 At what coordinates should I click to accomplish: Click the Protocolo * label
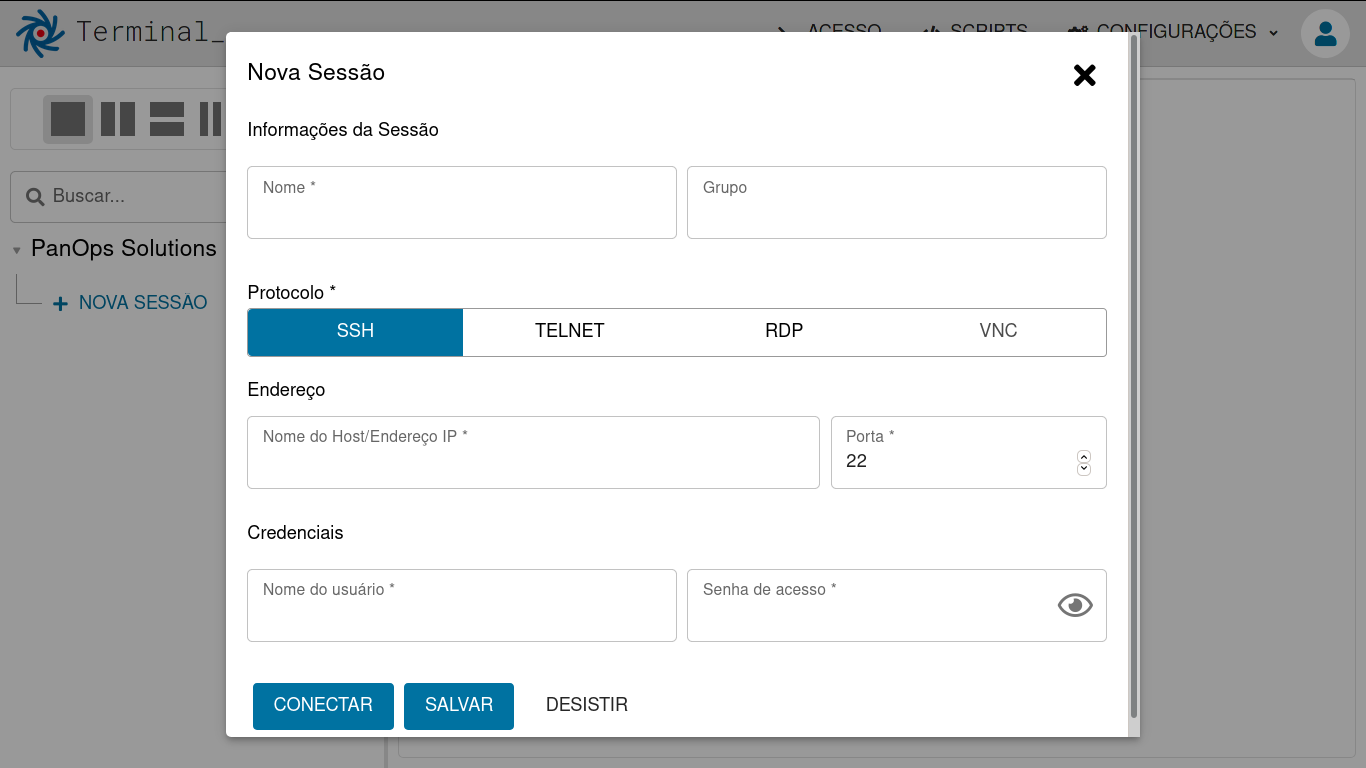coord(292,293)
